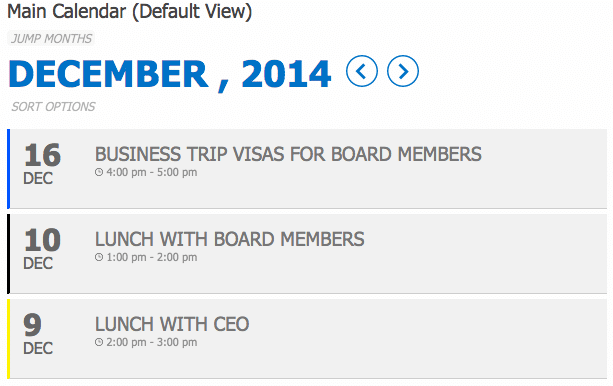Click the Main Calendar (Default View) title
This screenshot has height=386, width=613.
click(129, 11)
